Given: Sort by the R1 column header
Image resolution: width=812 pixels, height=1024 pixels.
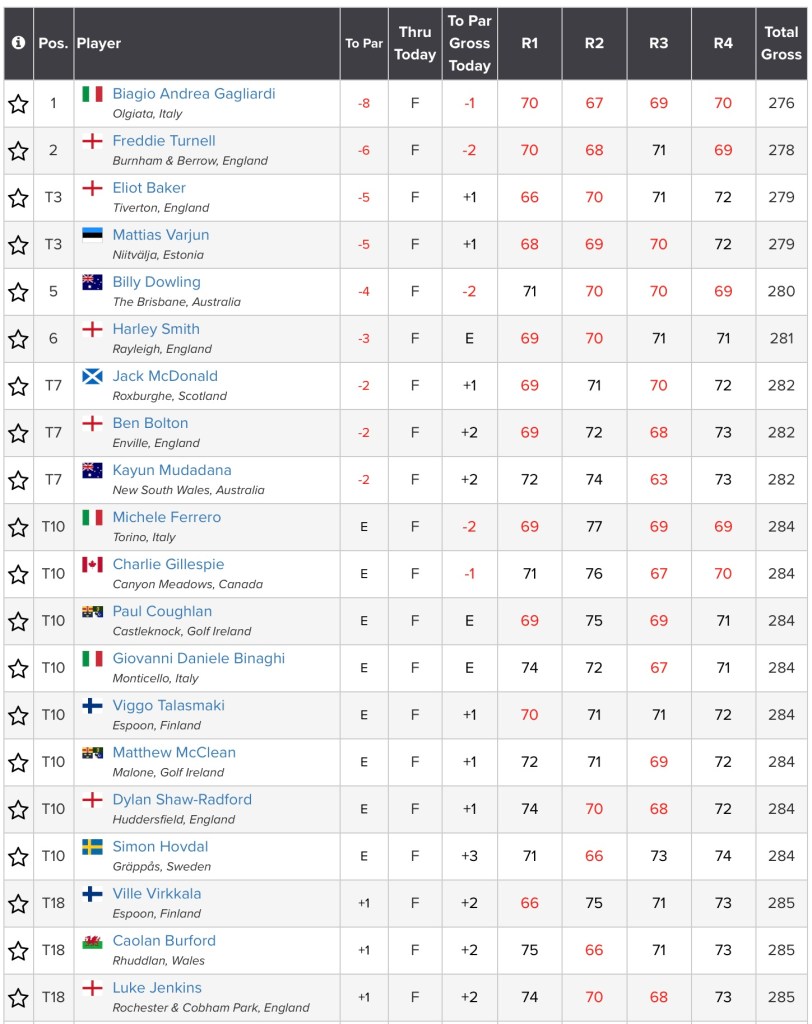Looking at the screenshot, I should [x=529, y=43].
